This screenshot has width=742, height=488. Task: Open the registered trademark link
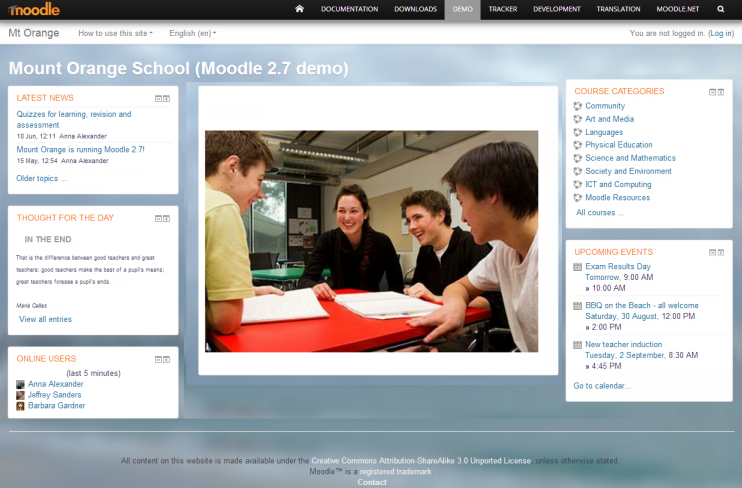click(x=396, y=471)
